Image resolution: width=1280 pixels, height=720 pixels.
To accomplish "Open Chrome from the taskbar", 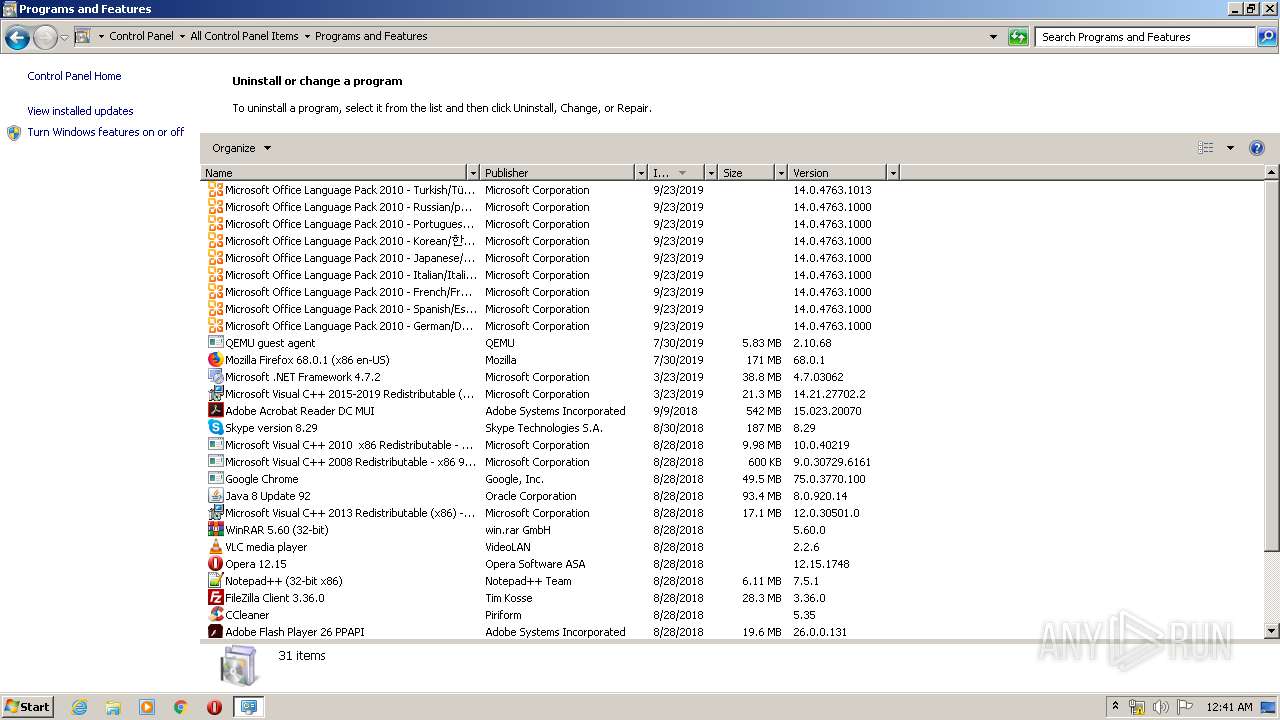I will click(x=181, y=707).
